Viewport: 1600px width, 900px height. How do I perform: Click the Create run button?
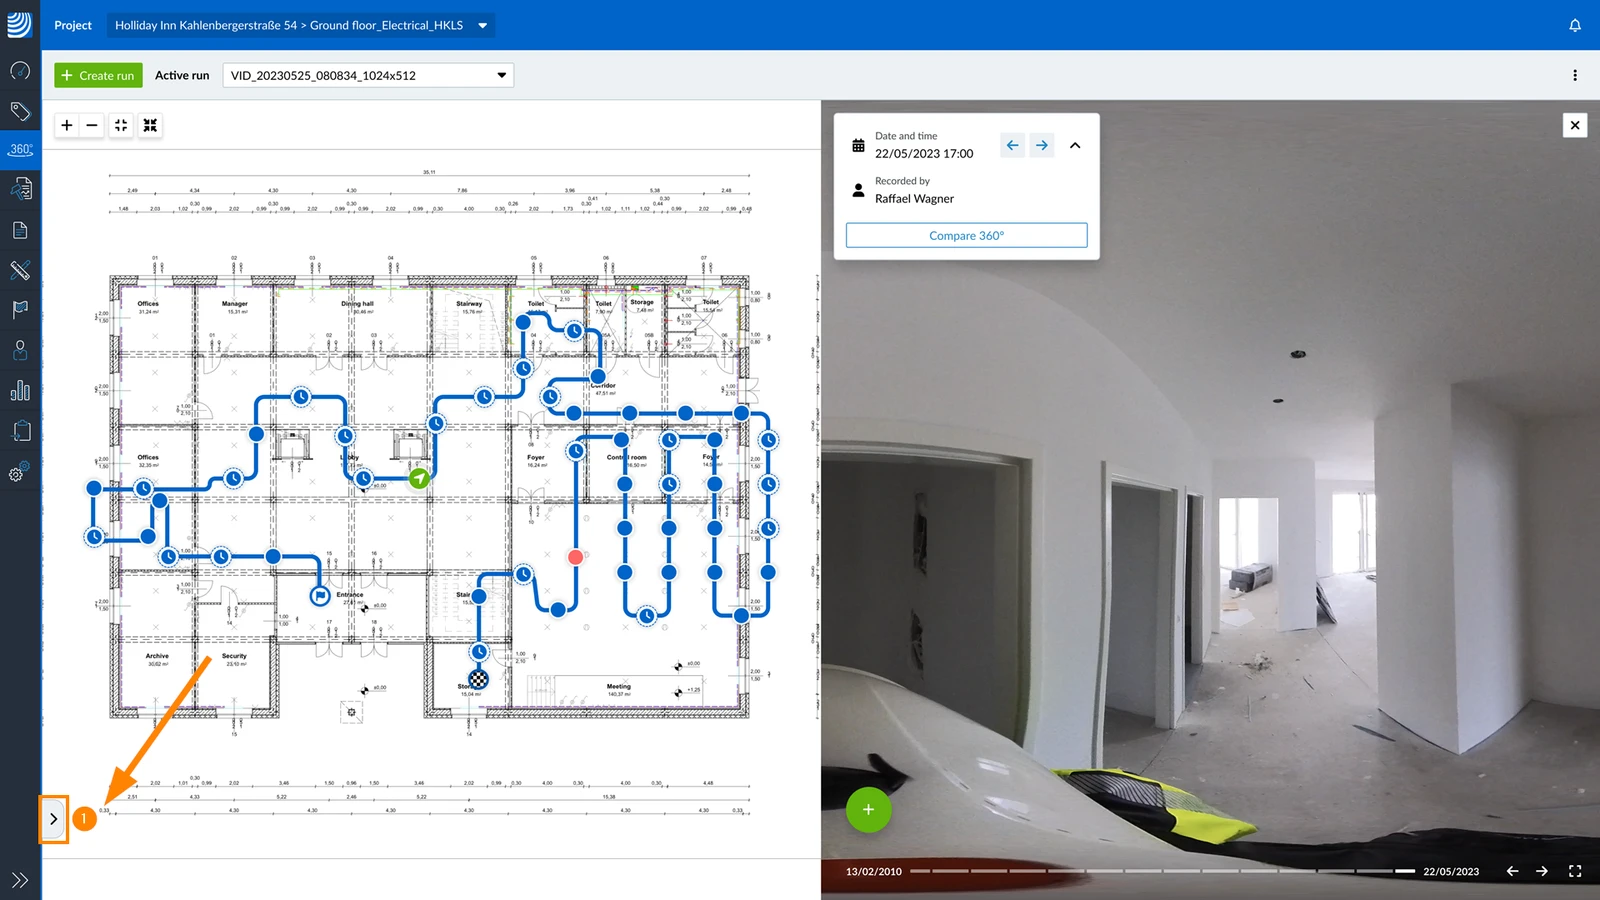[x=98, y=75]
